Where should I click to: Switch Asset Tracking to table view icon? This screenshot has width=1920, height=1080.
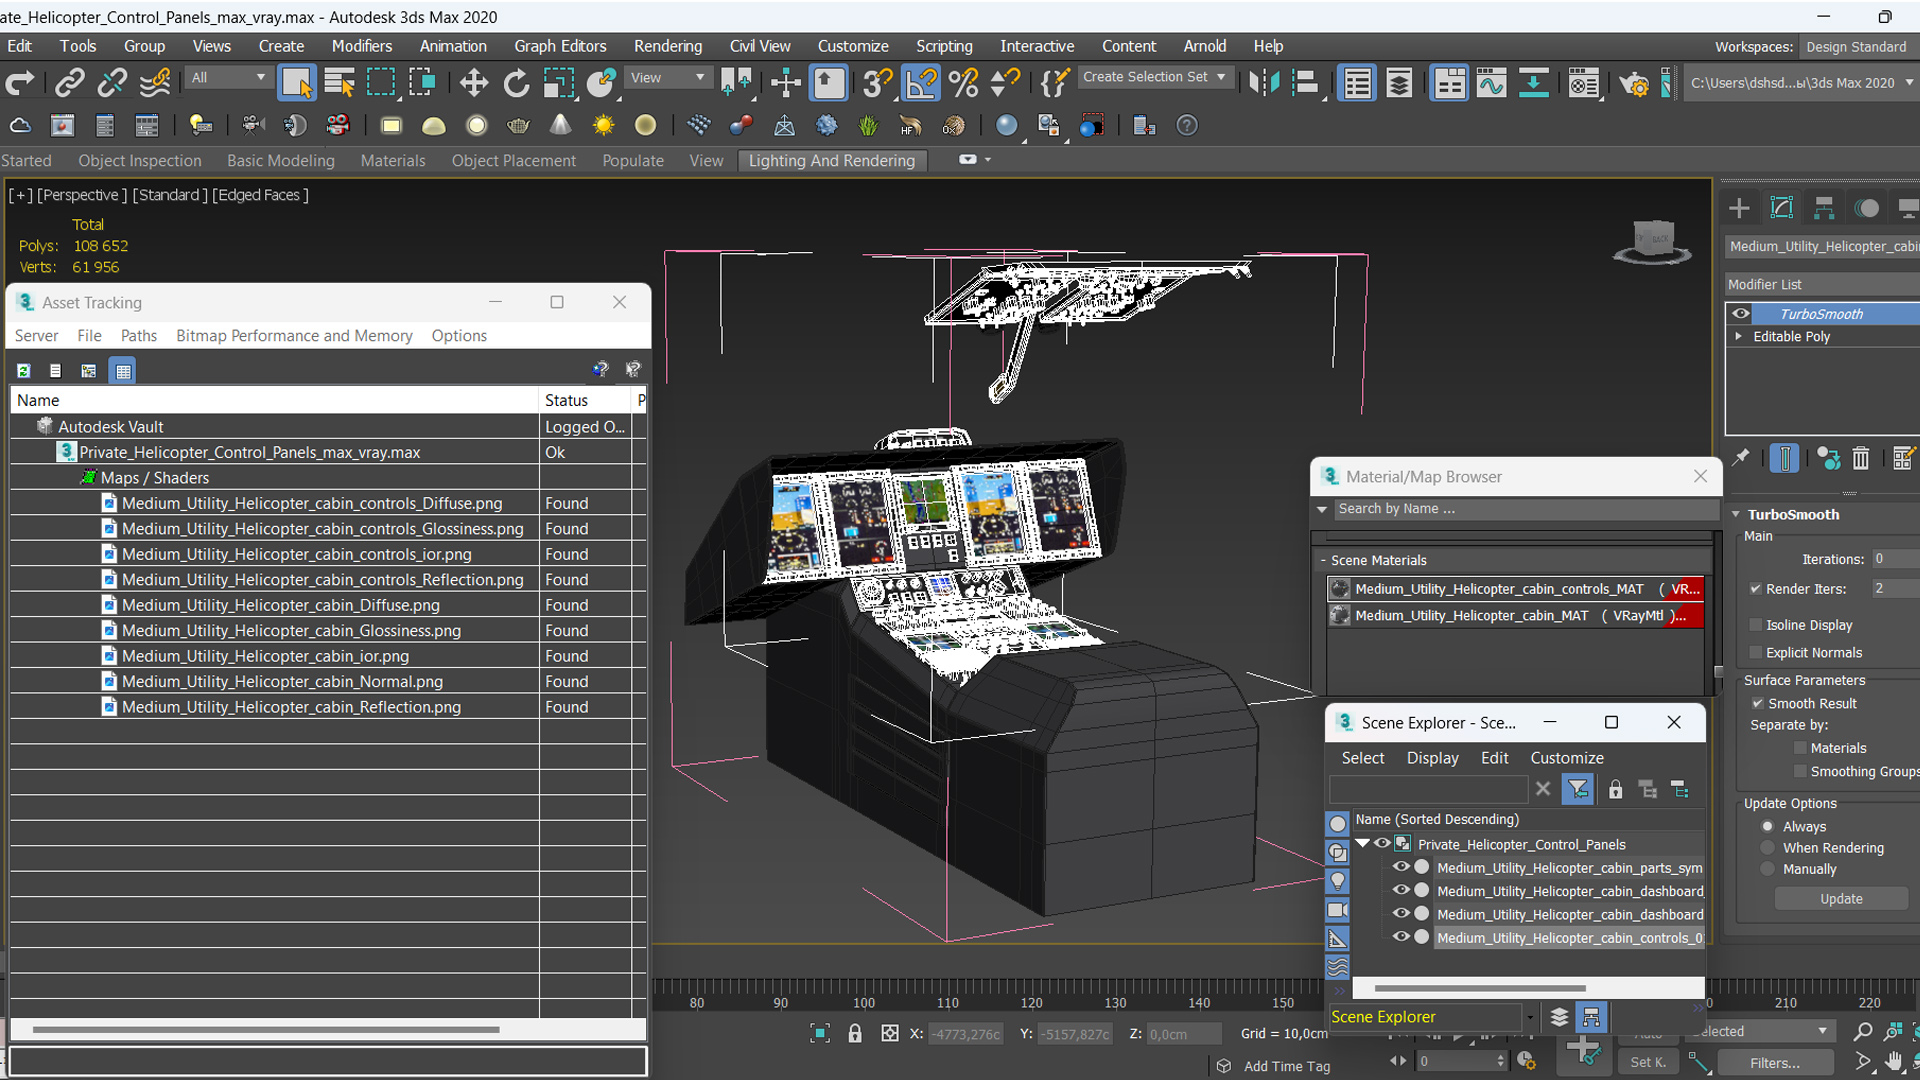click(x=123, y=371)
